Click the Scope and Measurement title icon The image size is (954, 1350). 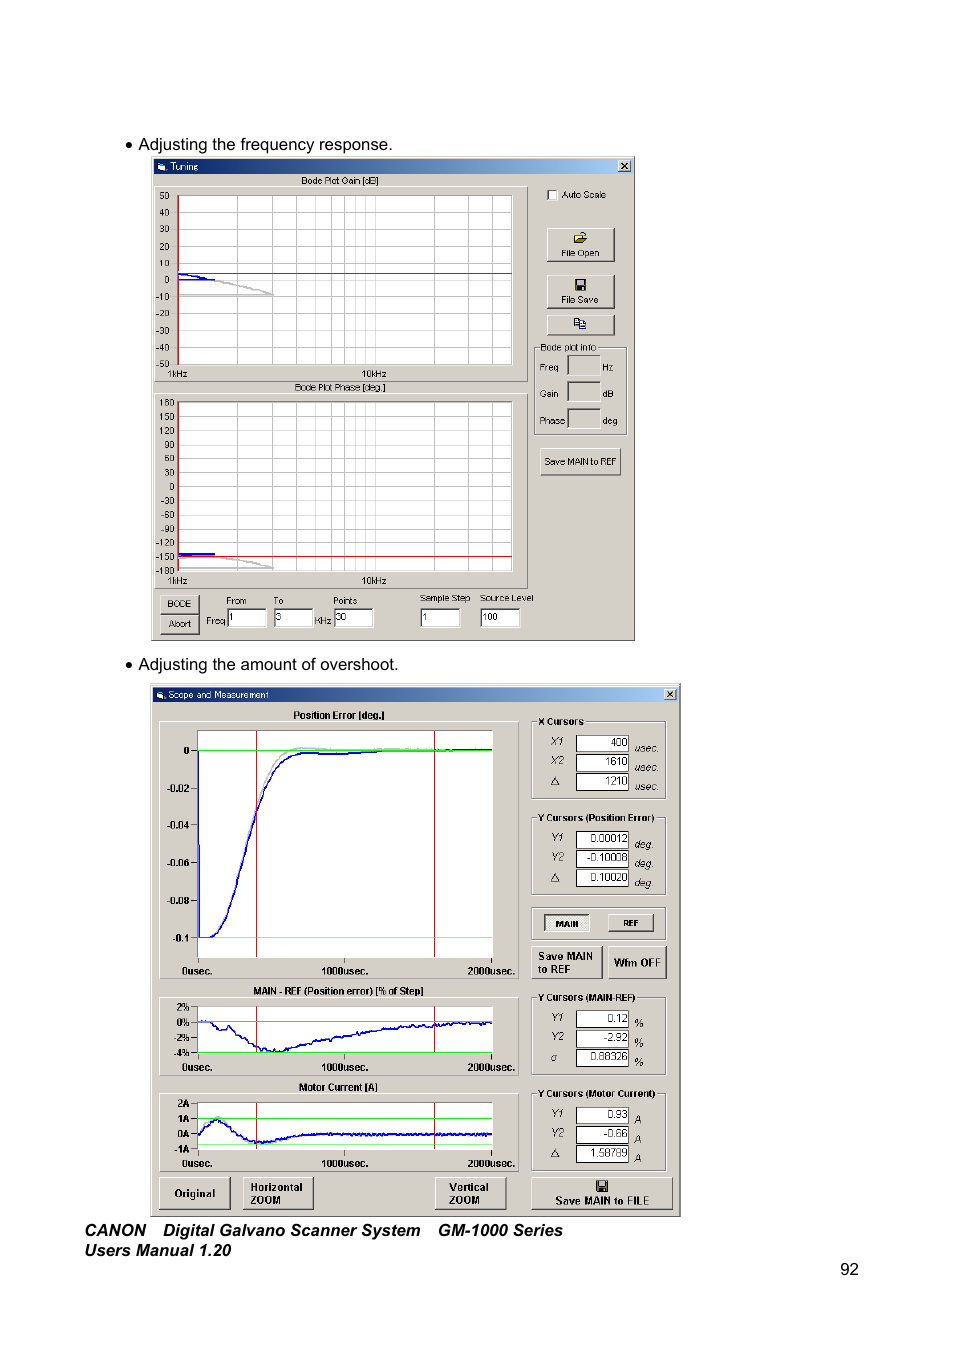click(x=160, y=694)
